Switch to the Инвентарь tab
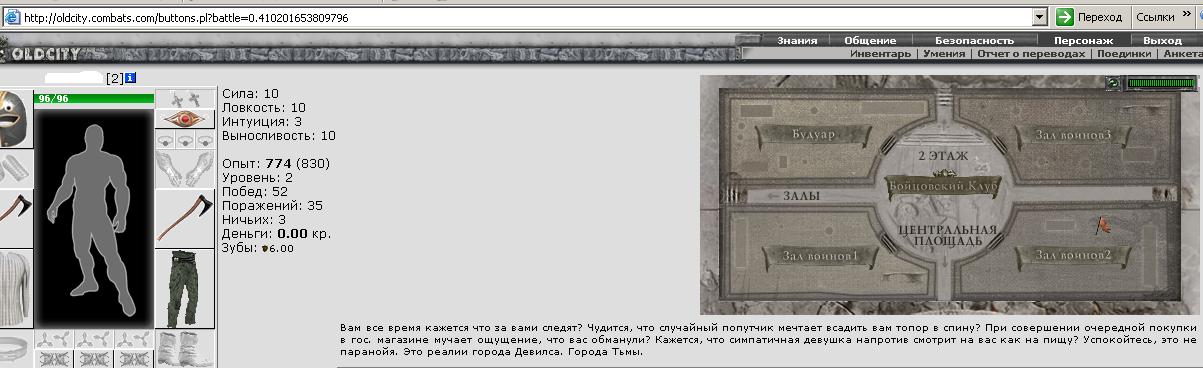The width and height of the screenshot is (1203, 368). click(880, 54)
